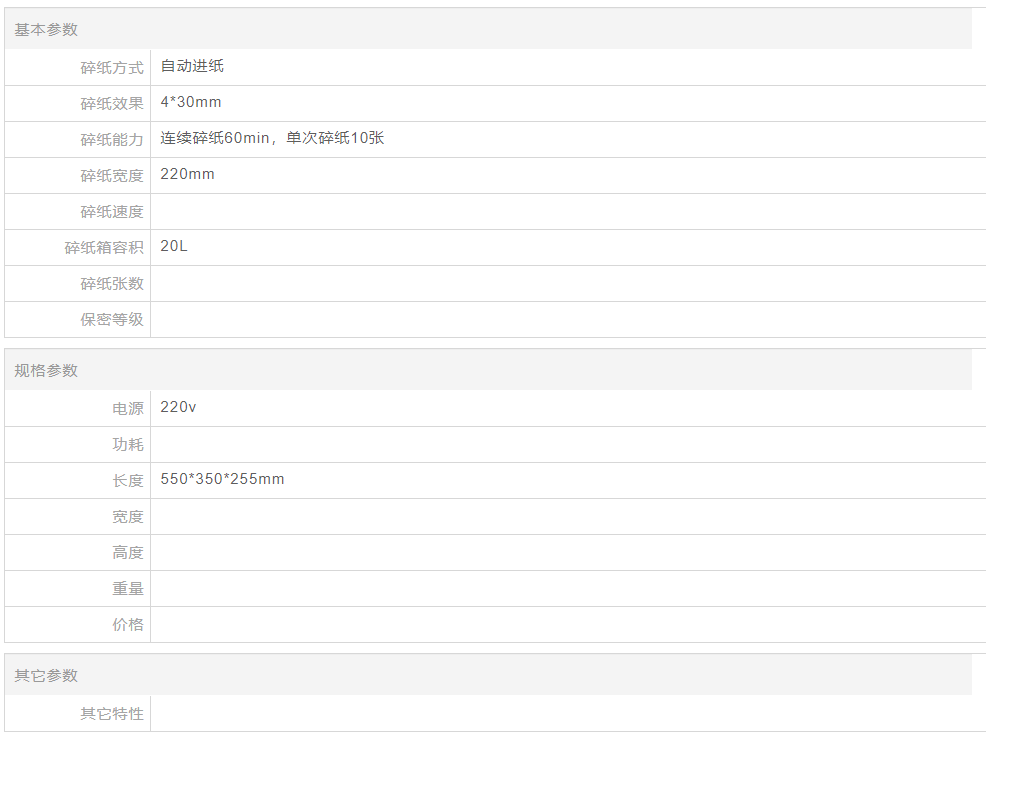Click the 自动进纸 value text

[x=192, y=67]
